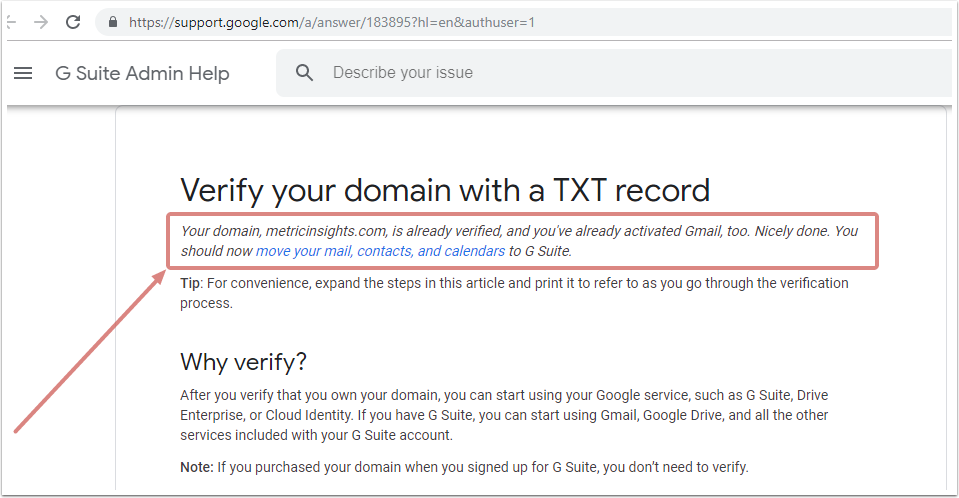
Task: View site info via the lock icon
Action: coord(111,21)
